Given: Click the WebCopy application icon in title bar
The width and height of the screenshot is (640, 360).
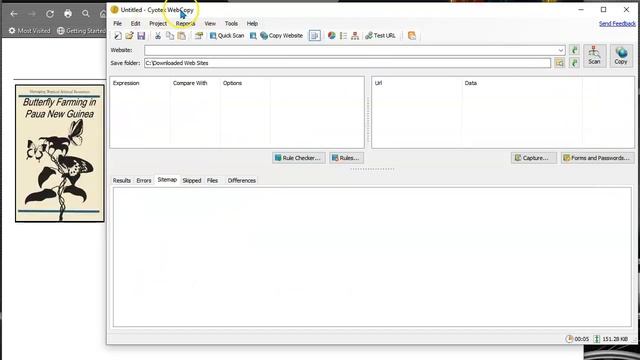Looking at the screenshot, I should click(115, 10).
